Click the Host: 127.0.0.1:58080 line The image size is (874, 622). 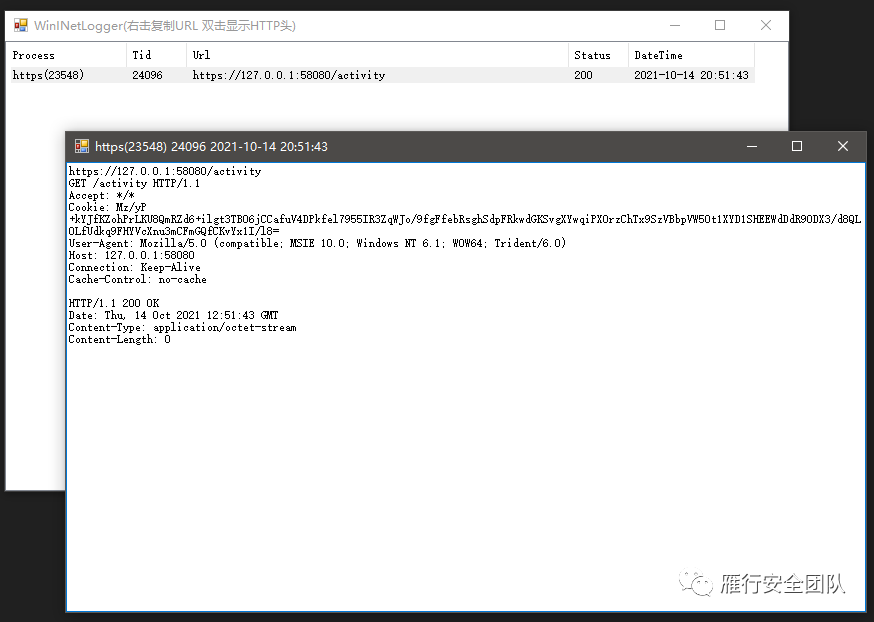pos(132,255)
